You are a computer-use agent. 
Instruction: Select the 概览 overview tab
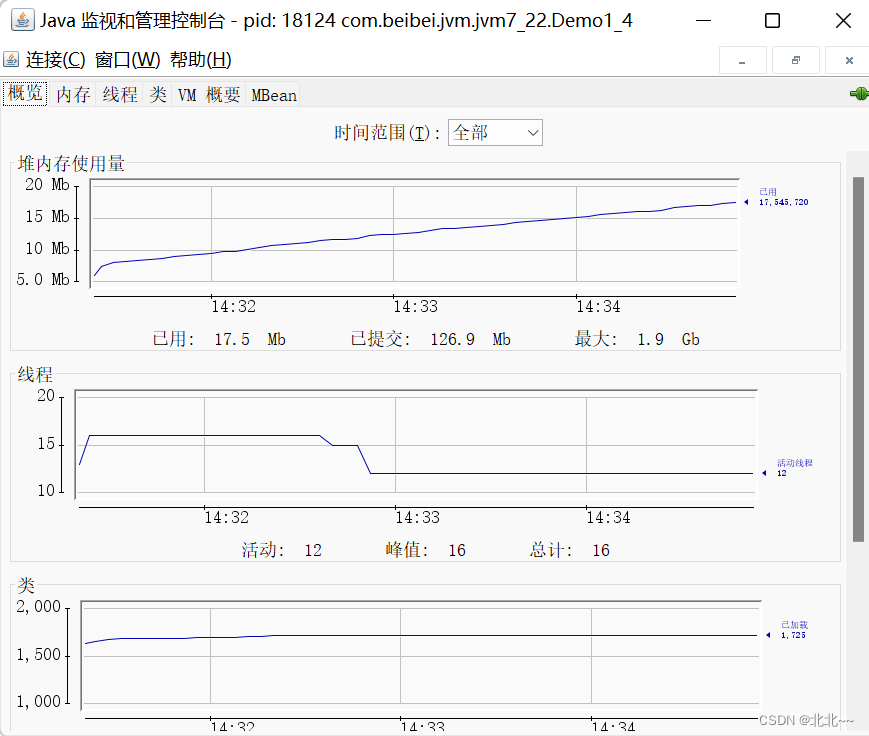coord(25,94)
